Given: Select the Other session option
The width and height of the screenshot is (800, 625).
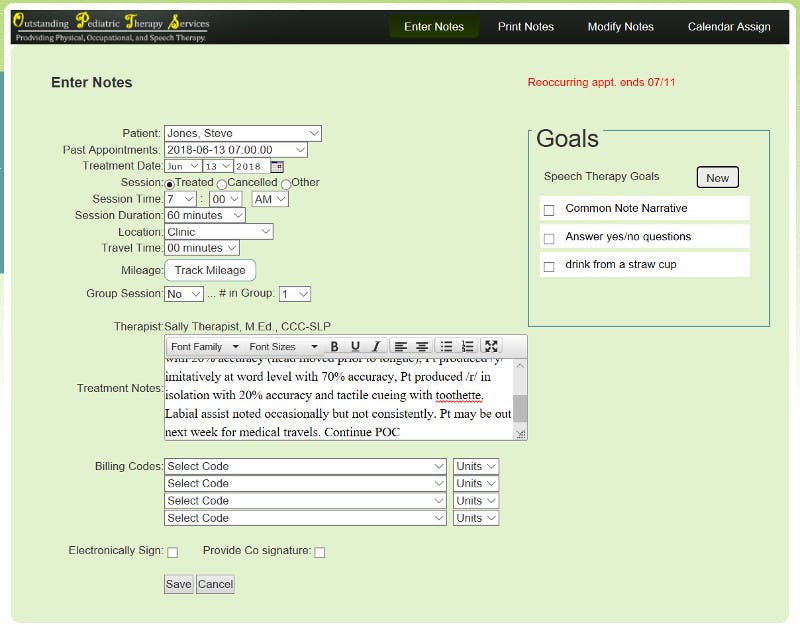Looking at the screenshot, I should coord(286,184).
